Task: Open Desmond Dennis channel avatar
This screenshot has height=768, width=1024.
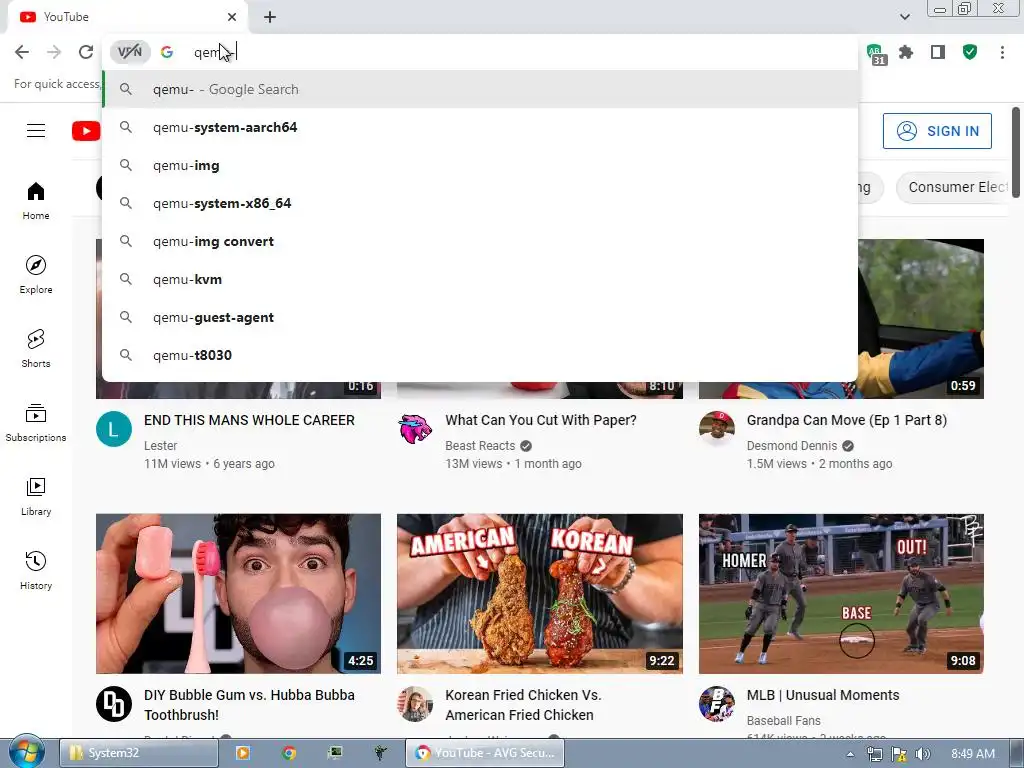Action: tap(716, 429)
